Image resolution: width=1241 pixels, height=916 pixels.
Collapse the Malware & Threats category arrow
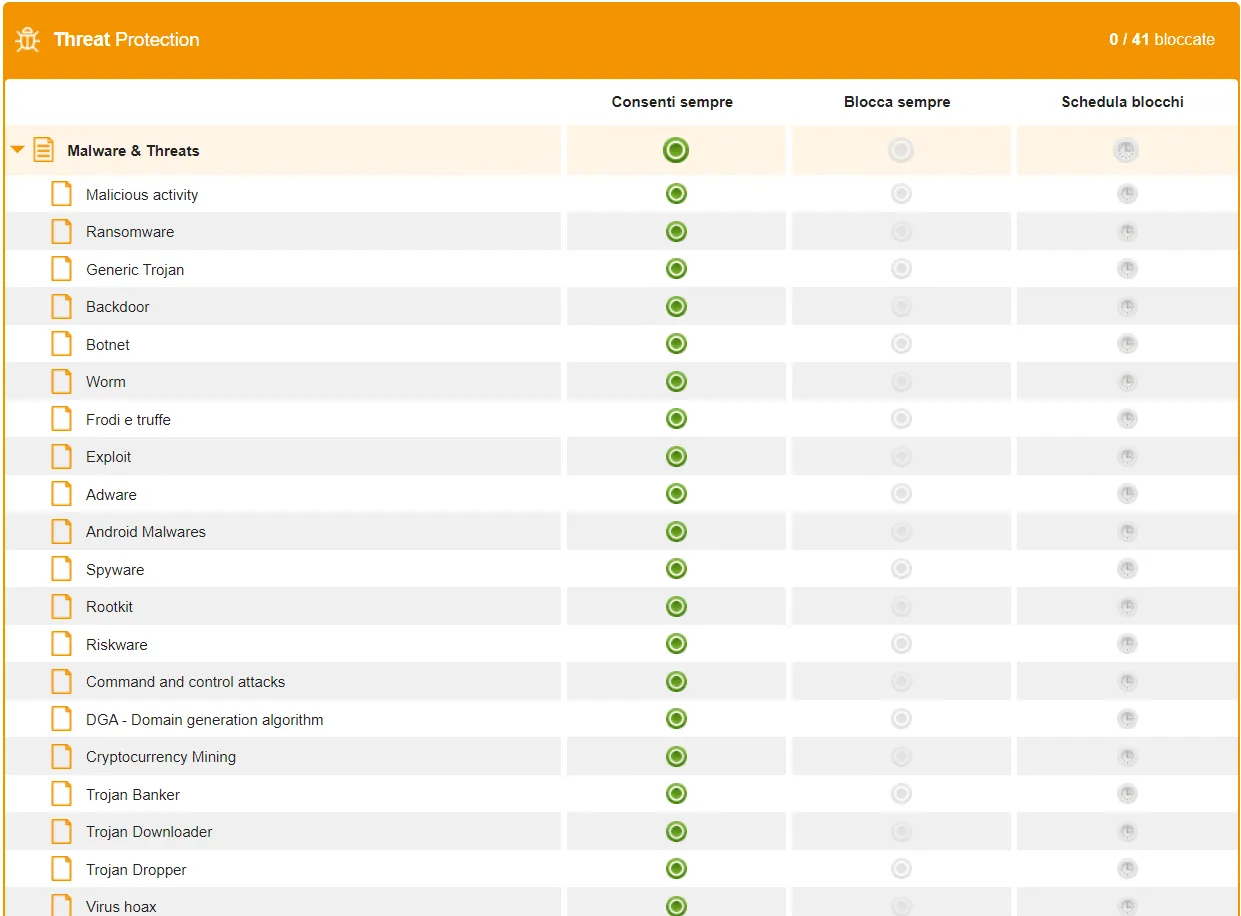17,150
